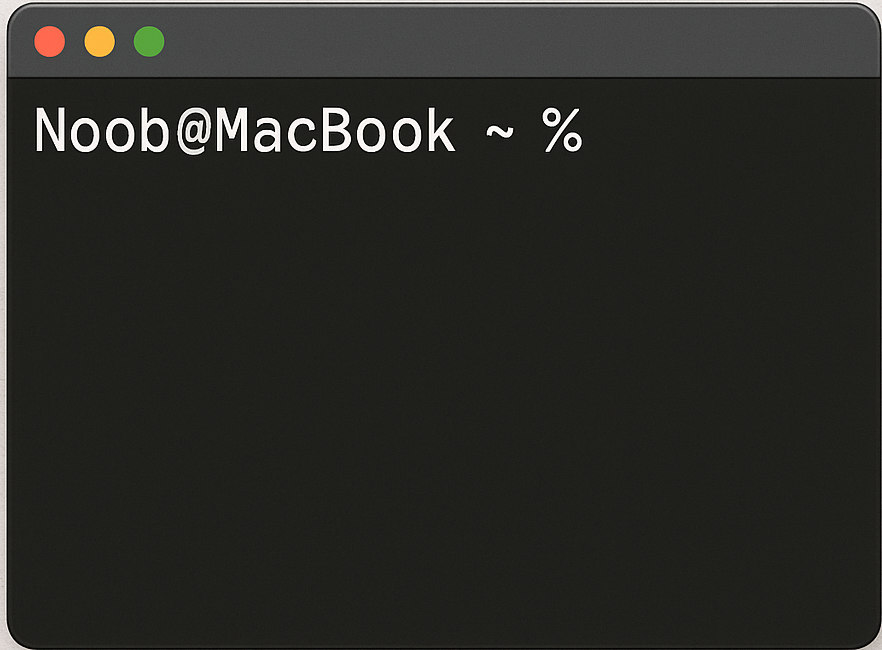Click the center of the terminal body
Image resolution: width=882 pixels, height=650 pixels.
(441, 360)
